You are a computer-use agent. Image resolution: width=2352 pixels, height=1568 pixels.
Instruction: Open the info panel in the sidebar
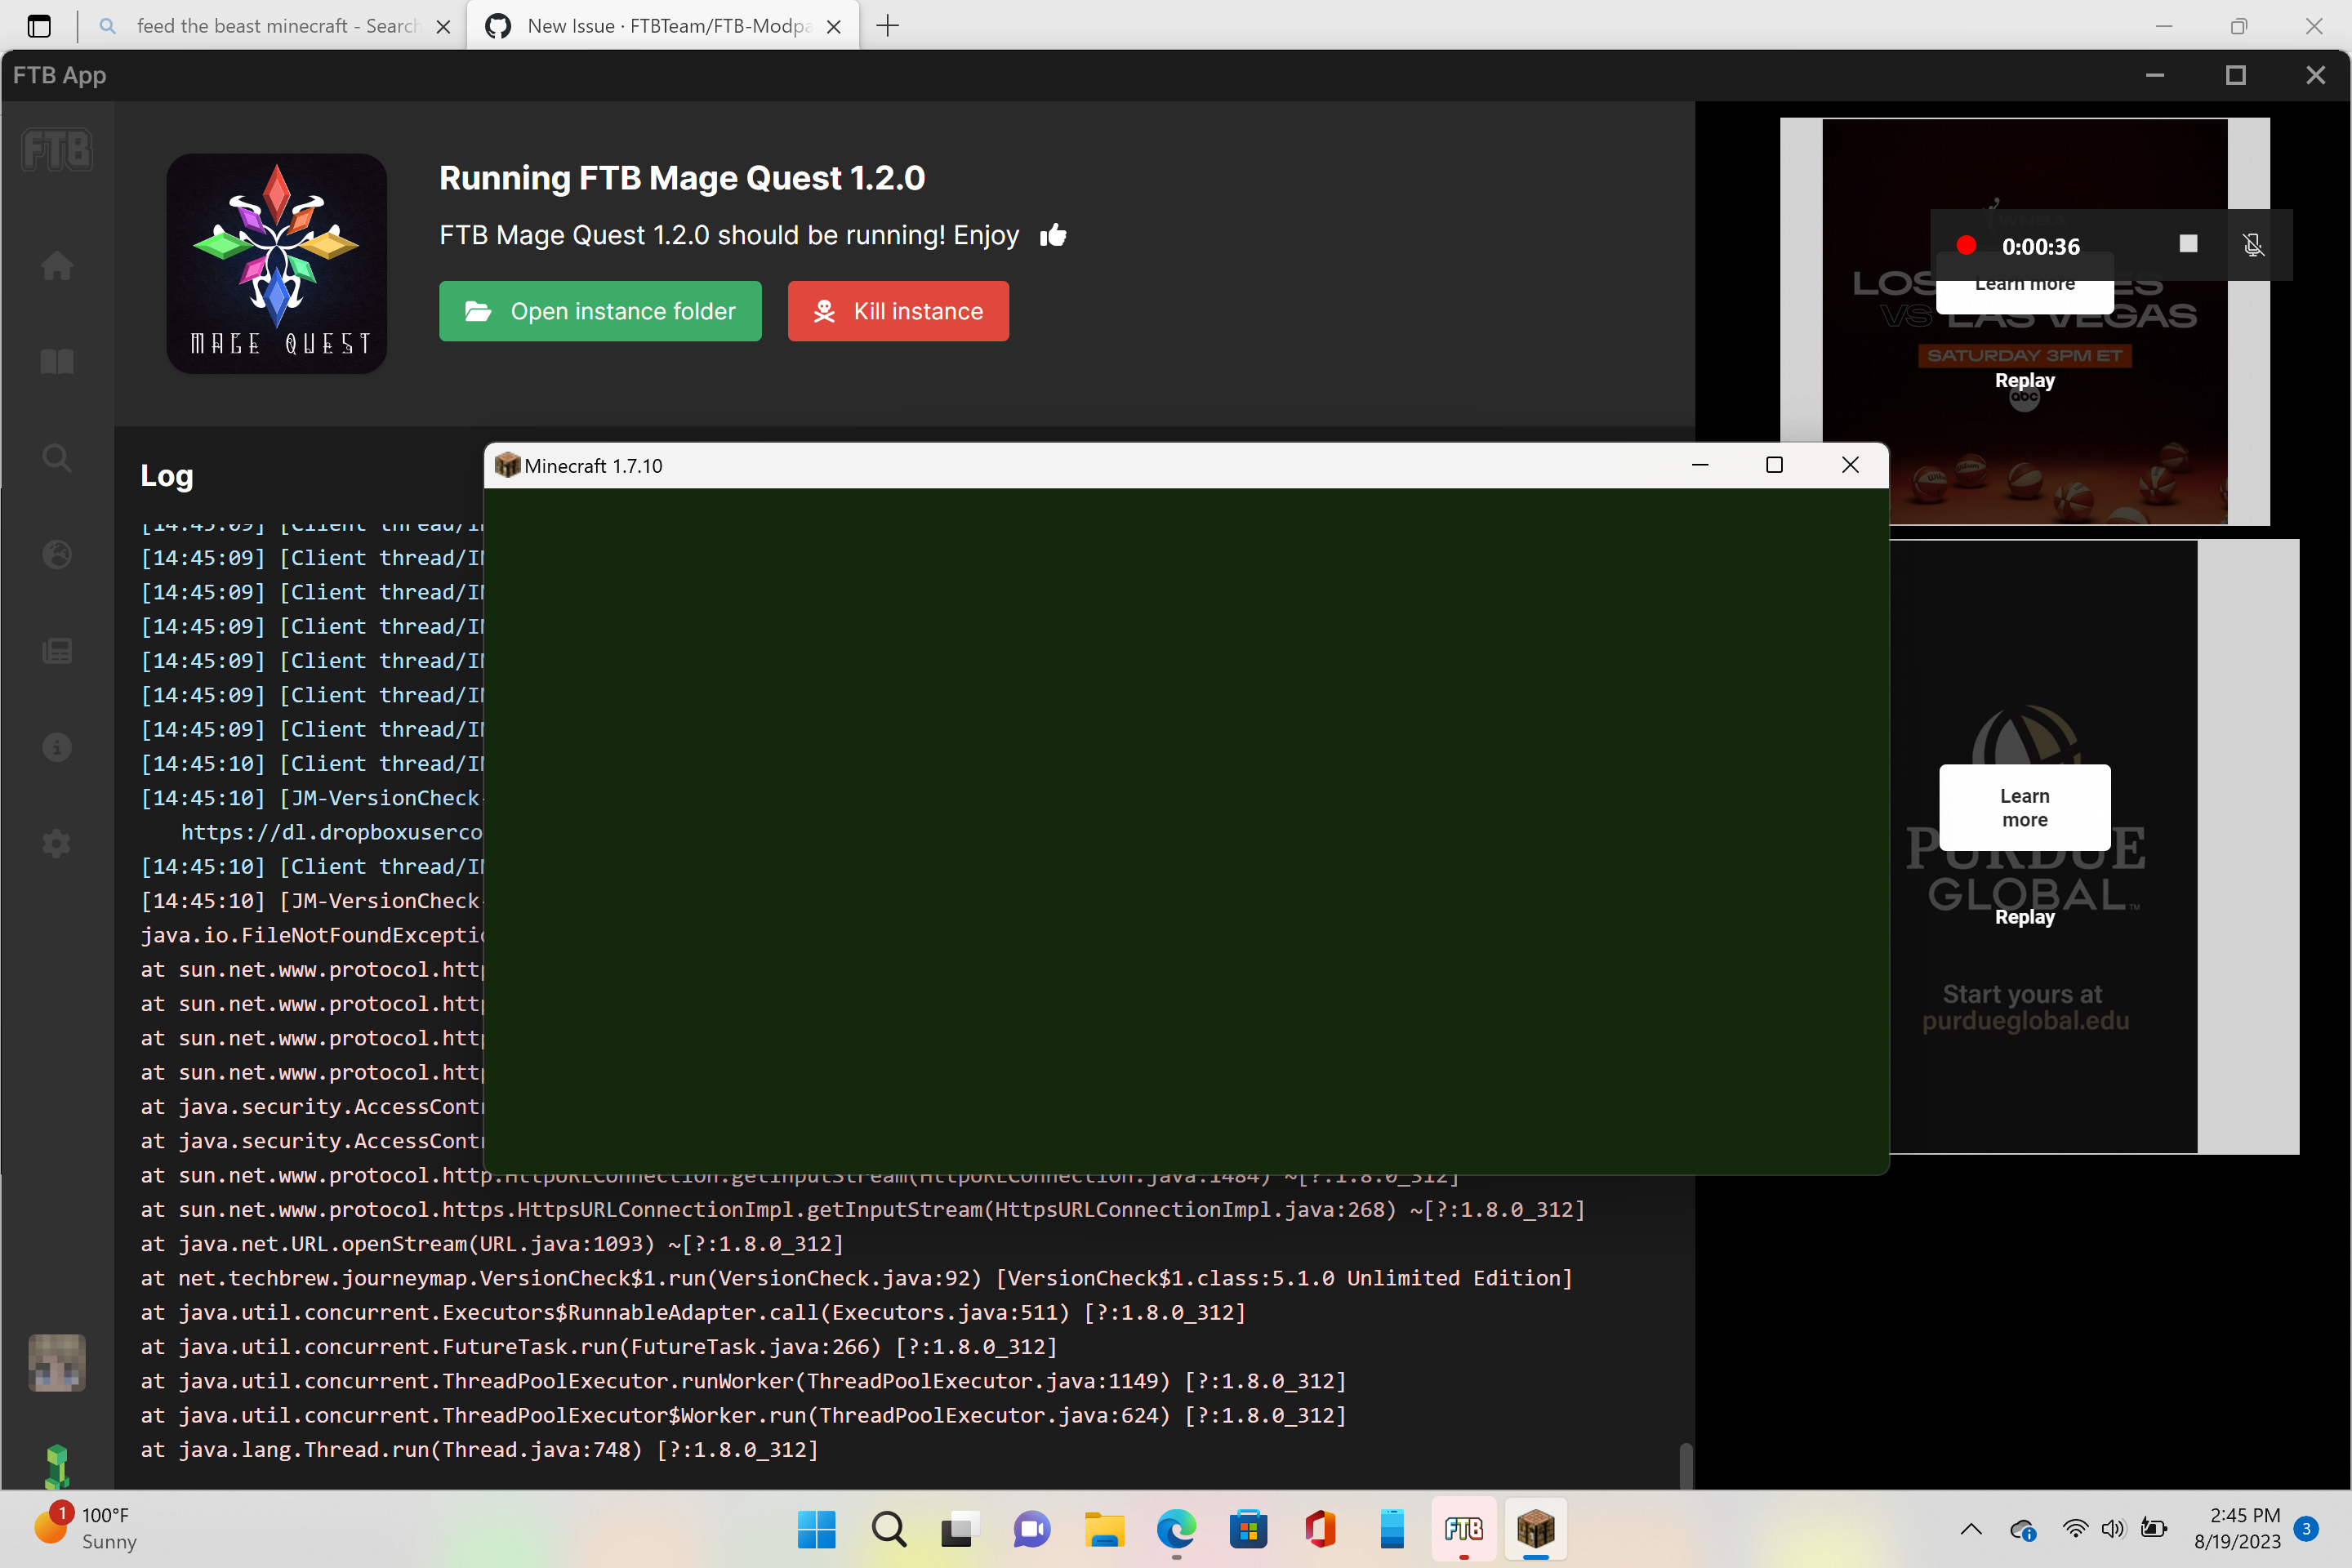coord(57,747)
